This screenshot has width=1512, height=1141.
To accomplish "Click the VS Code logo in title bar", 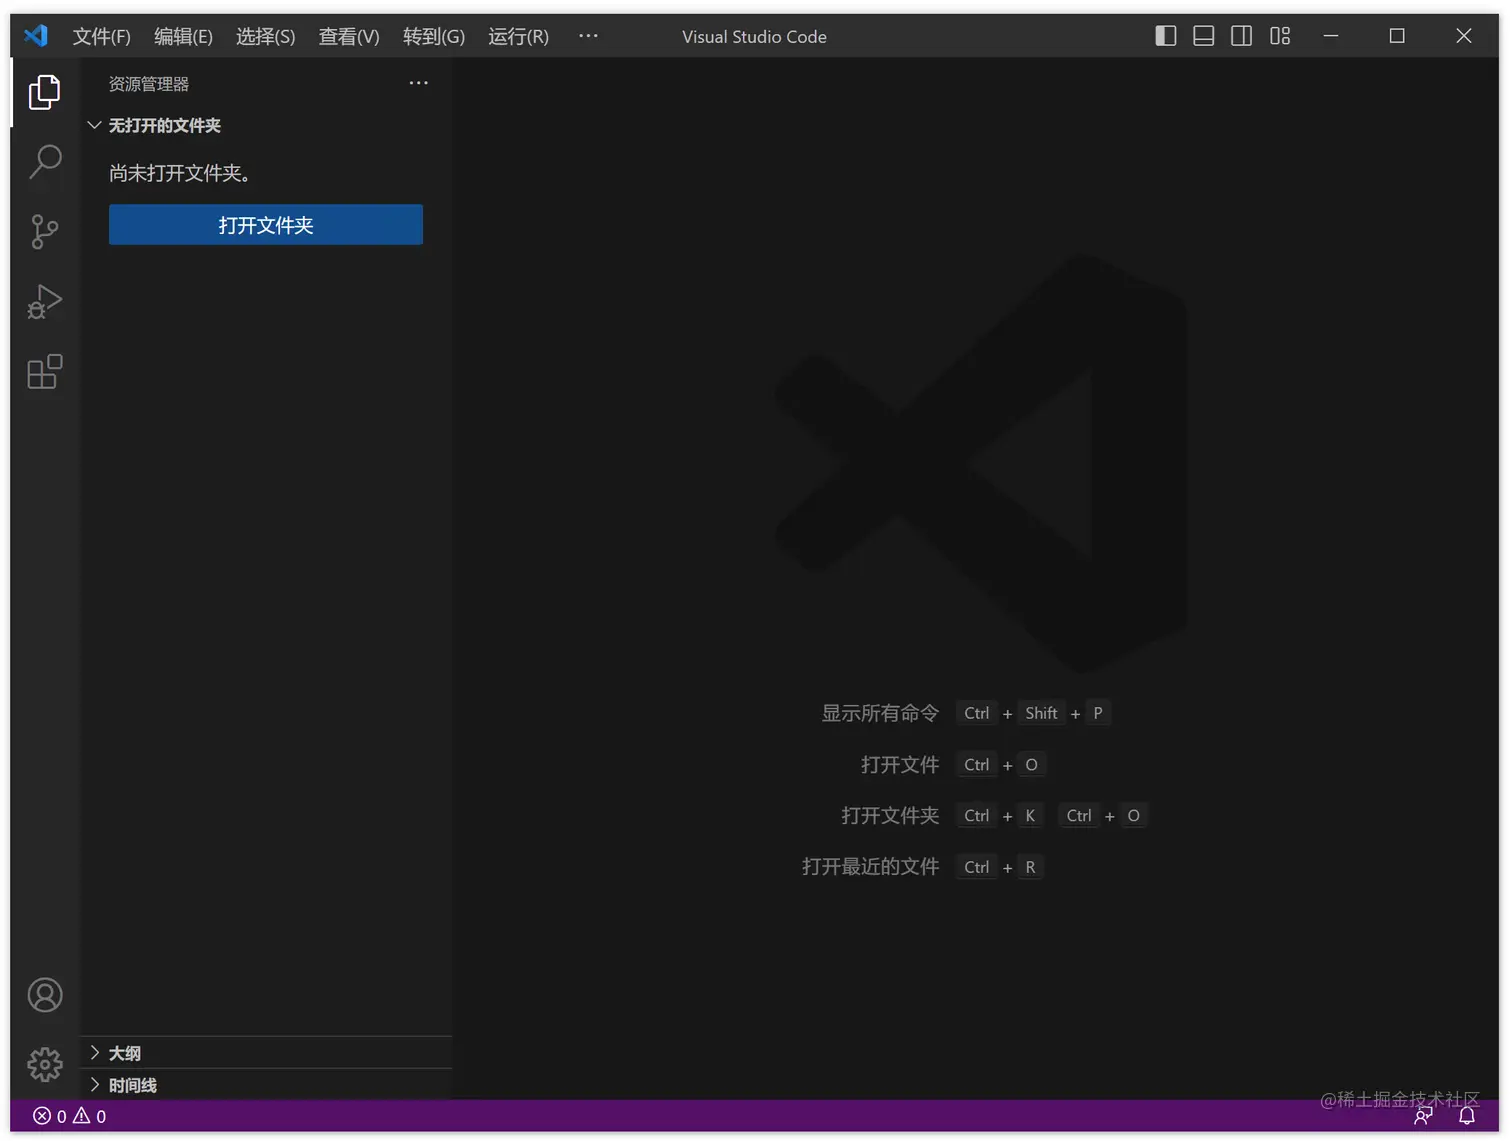I will tap(36, 36).
